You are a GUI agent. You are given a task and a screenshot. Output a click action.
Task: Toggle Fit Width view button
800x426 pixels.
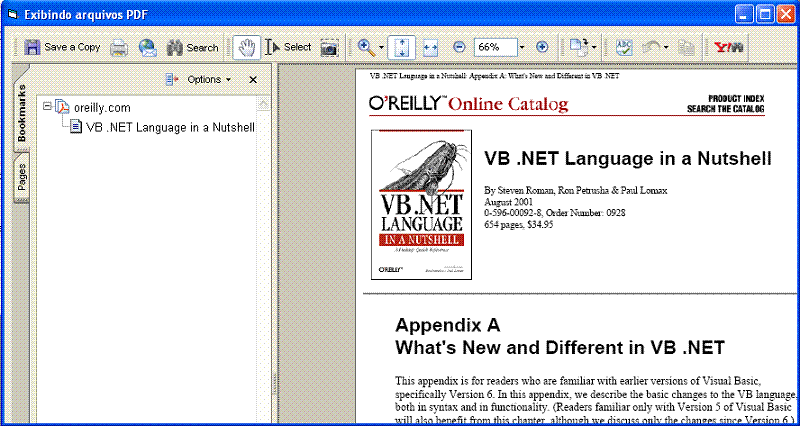coord(431,47)
